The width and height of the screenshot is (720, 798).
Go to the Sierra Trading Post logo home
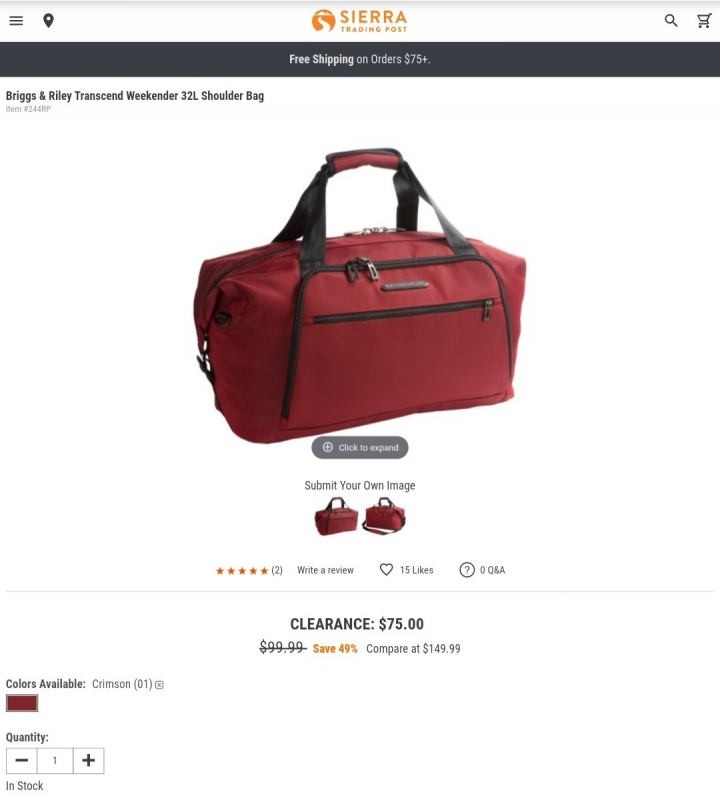tap(359, 21)
